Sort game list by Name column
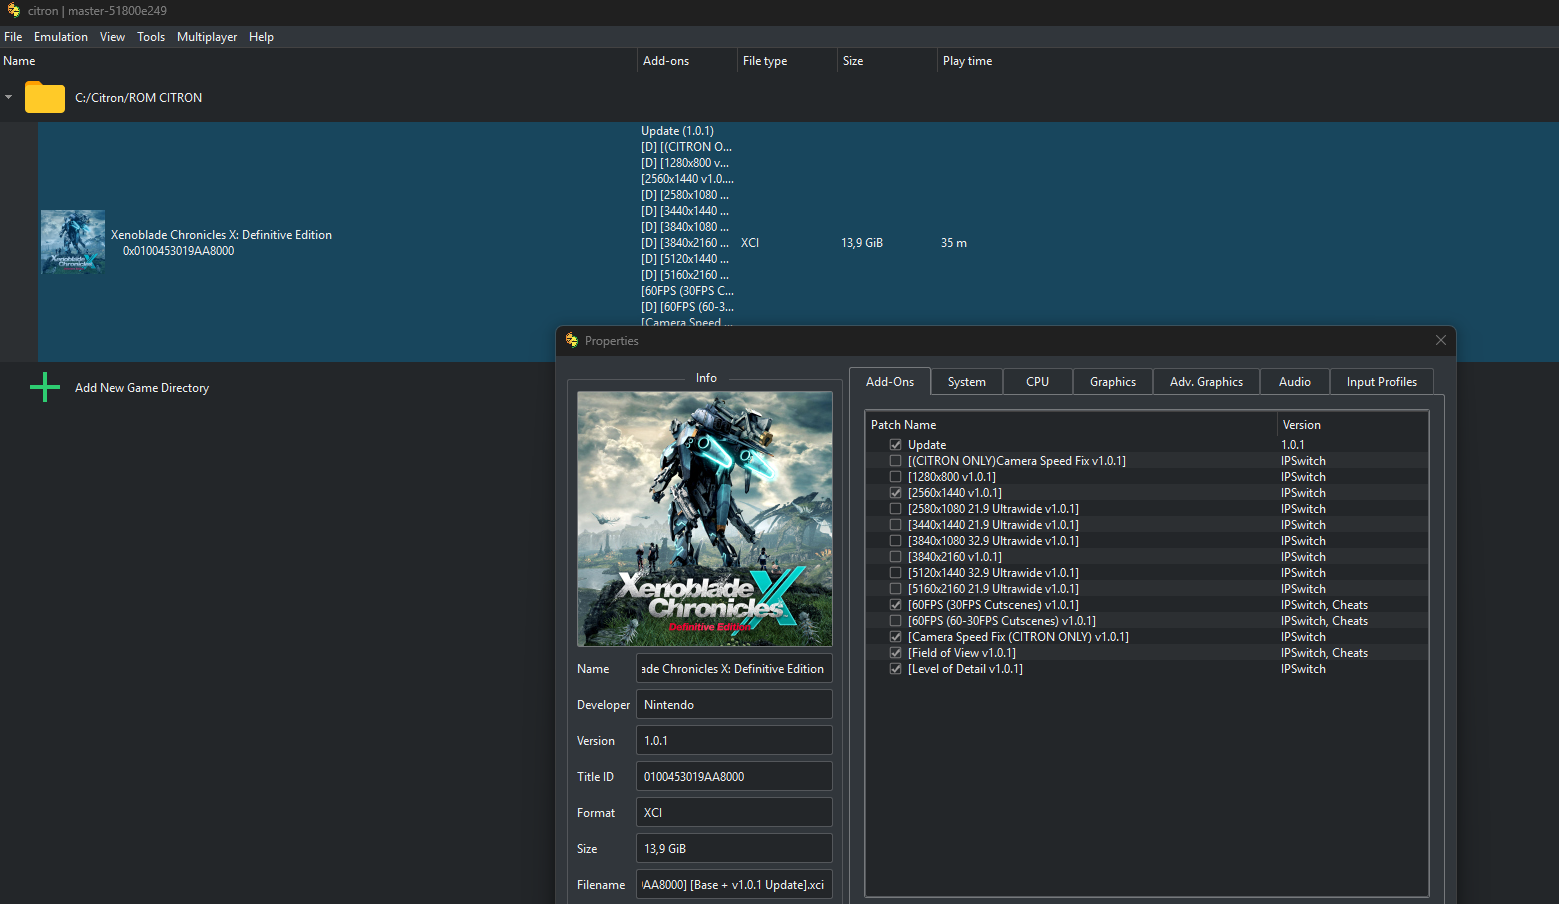 coord(318,61)
